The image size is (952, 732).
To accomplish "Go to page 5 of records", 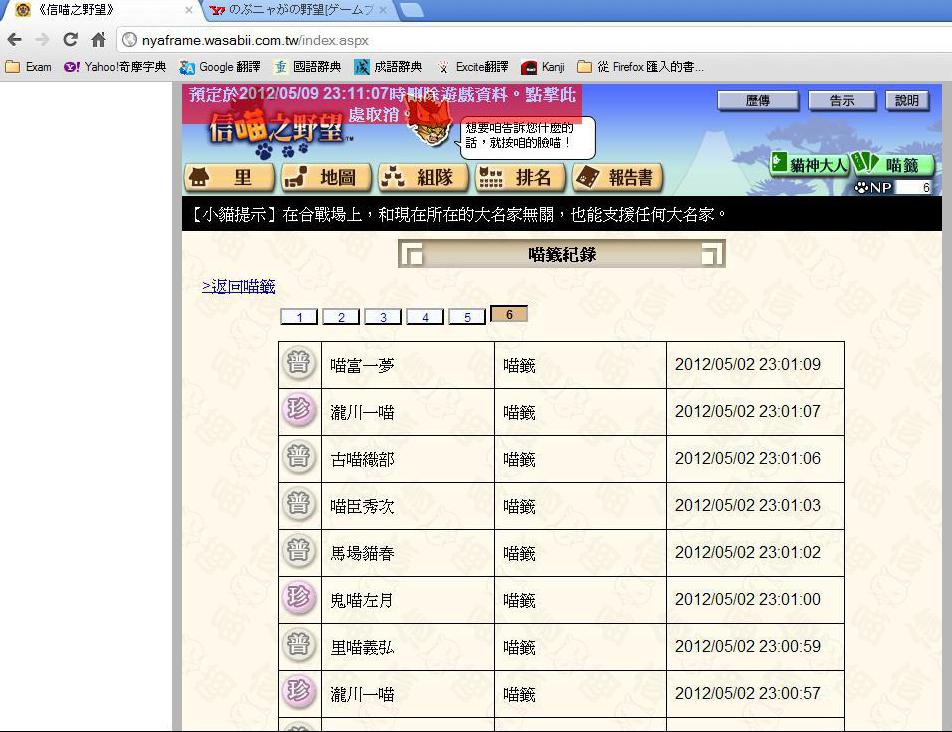I will pos(467,317).
